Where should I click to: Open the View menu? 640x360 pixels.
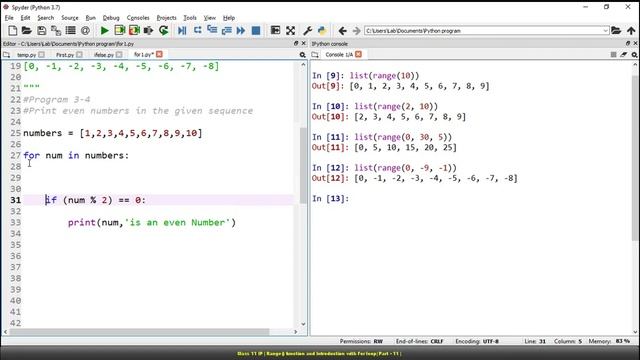(x=210, y=18)
